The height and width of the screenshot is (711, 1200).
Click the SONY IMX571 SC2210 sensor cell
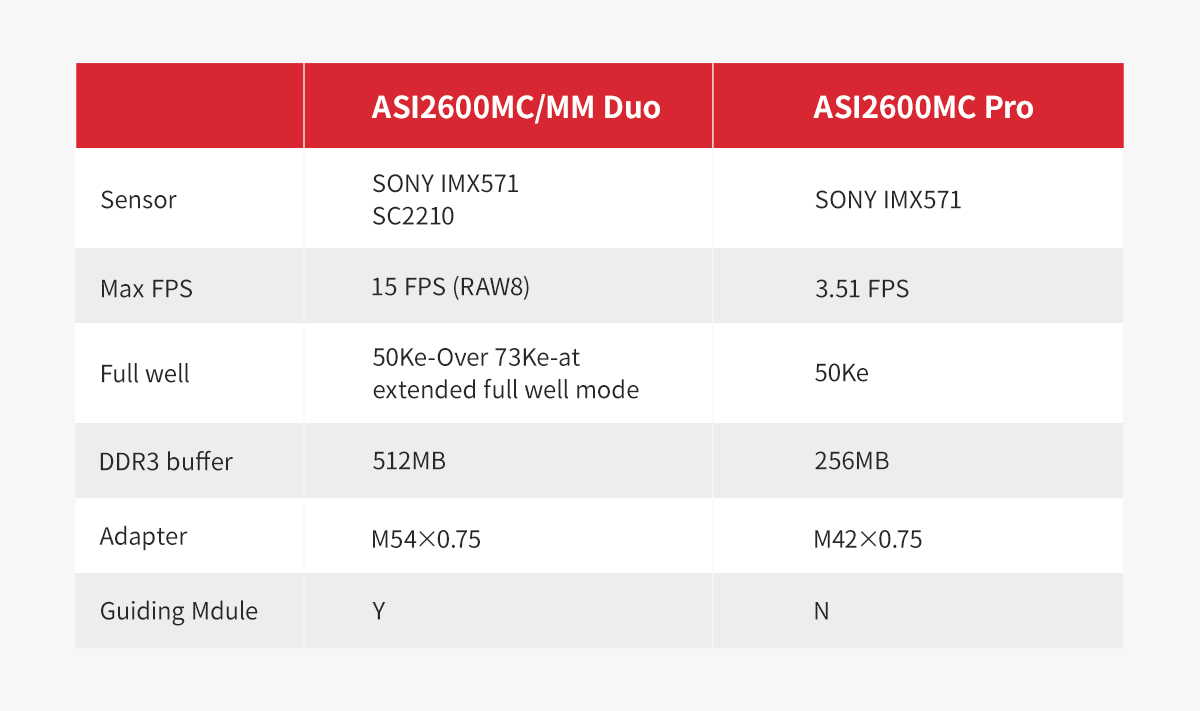click(x=446, y=199)
